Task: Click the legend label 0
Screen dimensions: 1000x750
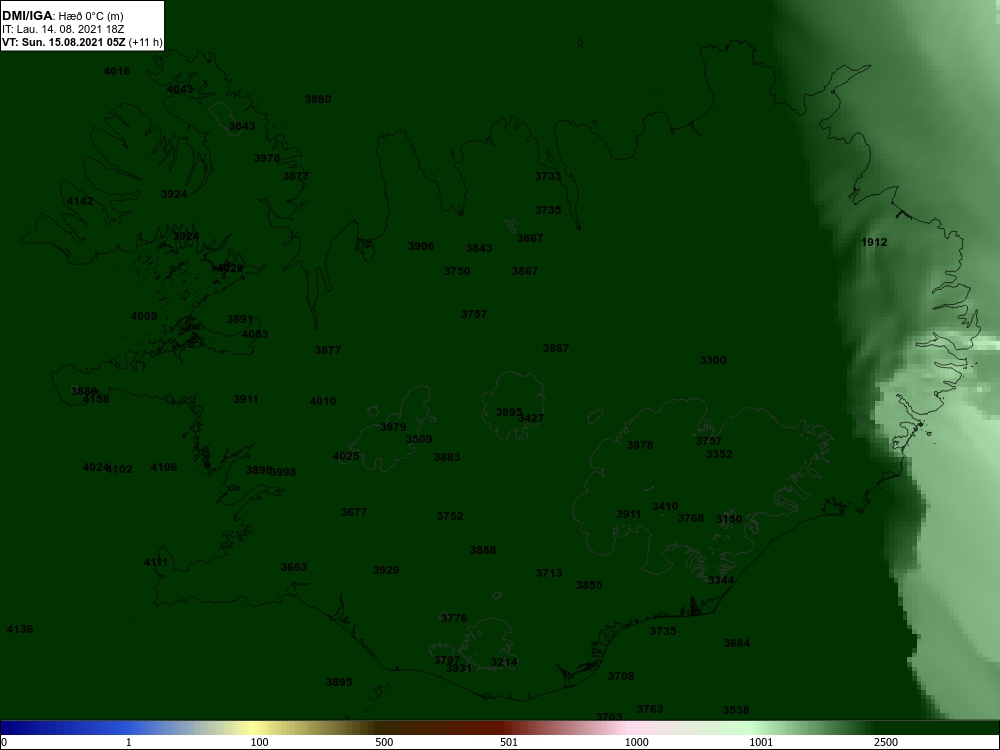Action: pyautogui.click(x=4, y=742)
